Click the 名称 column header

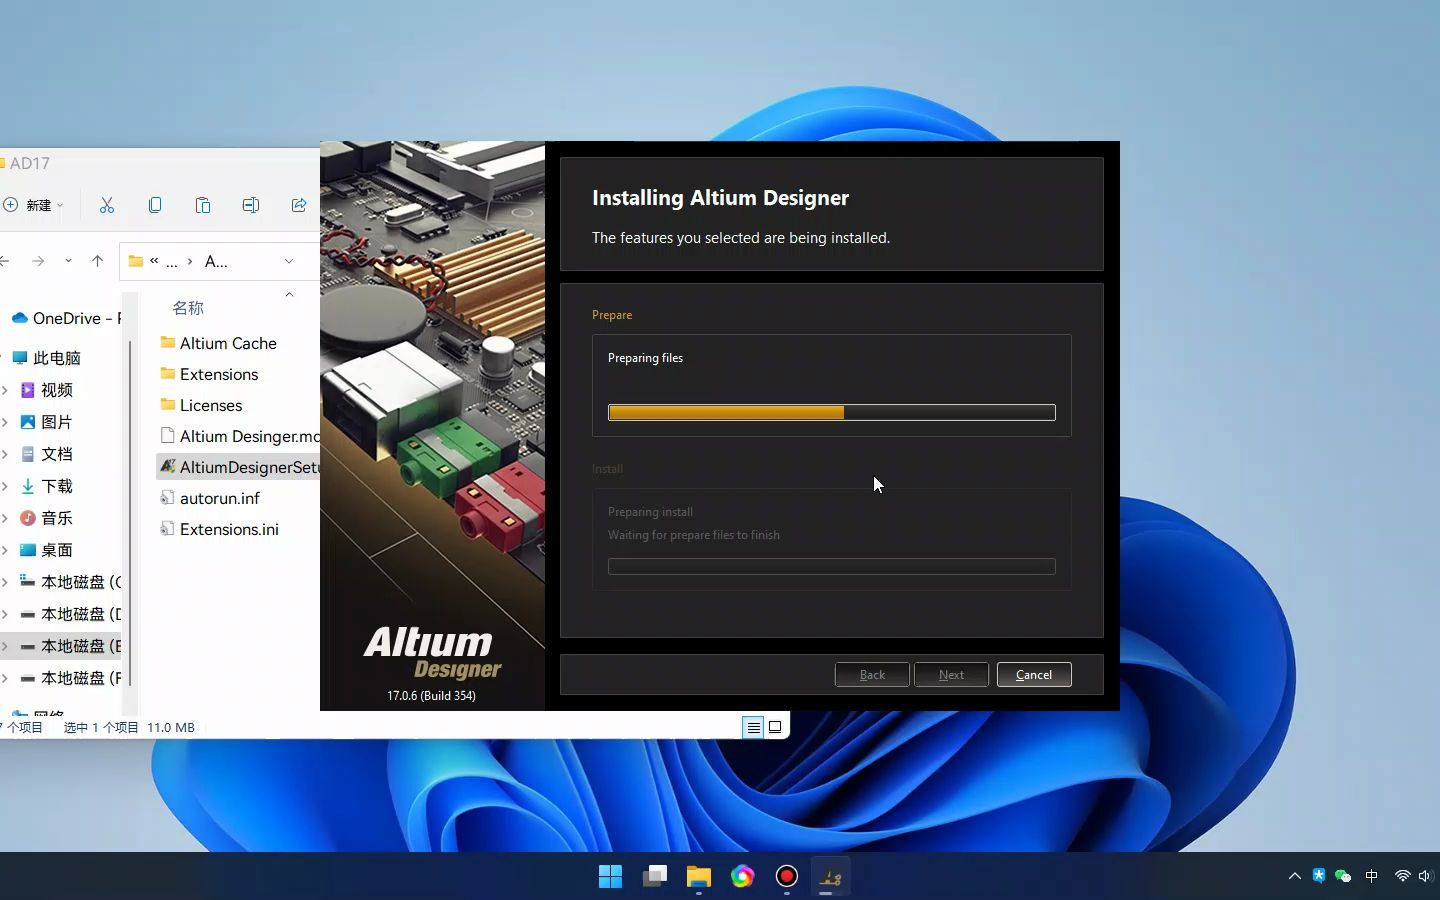point(188,308)
